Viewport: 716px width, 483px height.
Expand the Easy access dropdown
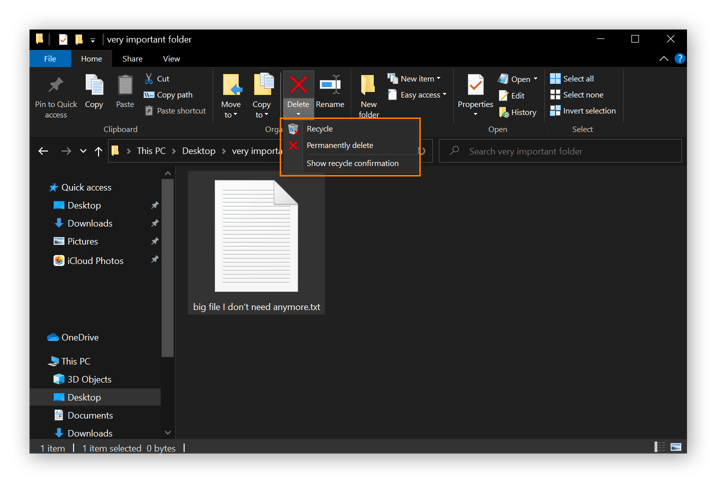(x=421, y=95)
